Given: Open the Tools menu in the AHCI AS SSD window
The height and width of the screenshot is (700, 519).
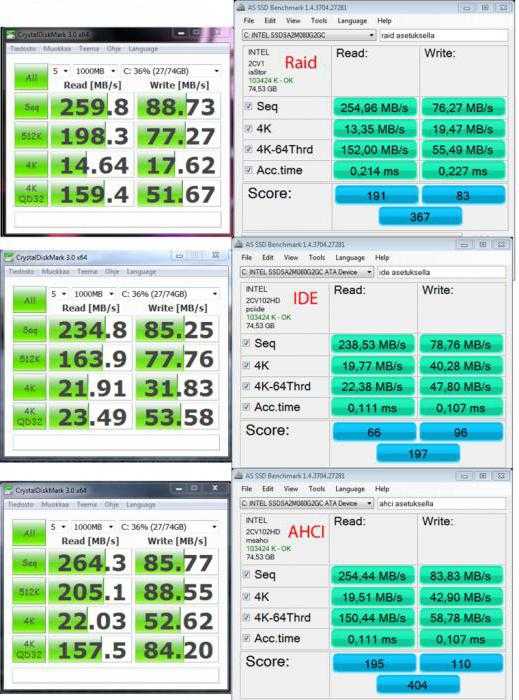Looking at the screenshot, I should (316, 489).
